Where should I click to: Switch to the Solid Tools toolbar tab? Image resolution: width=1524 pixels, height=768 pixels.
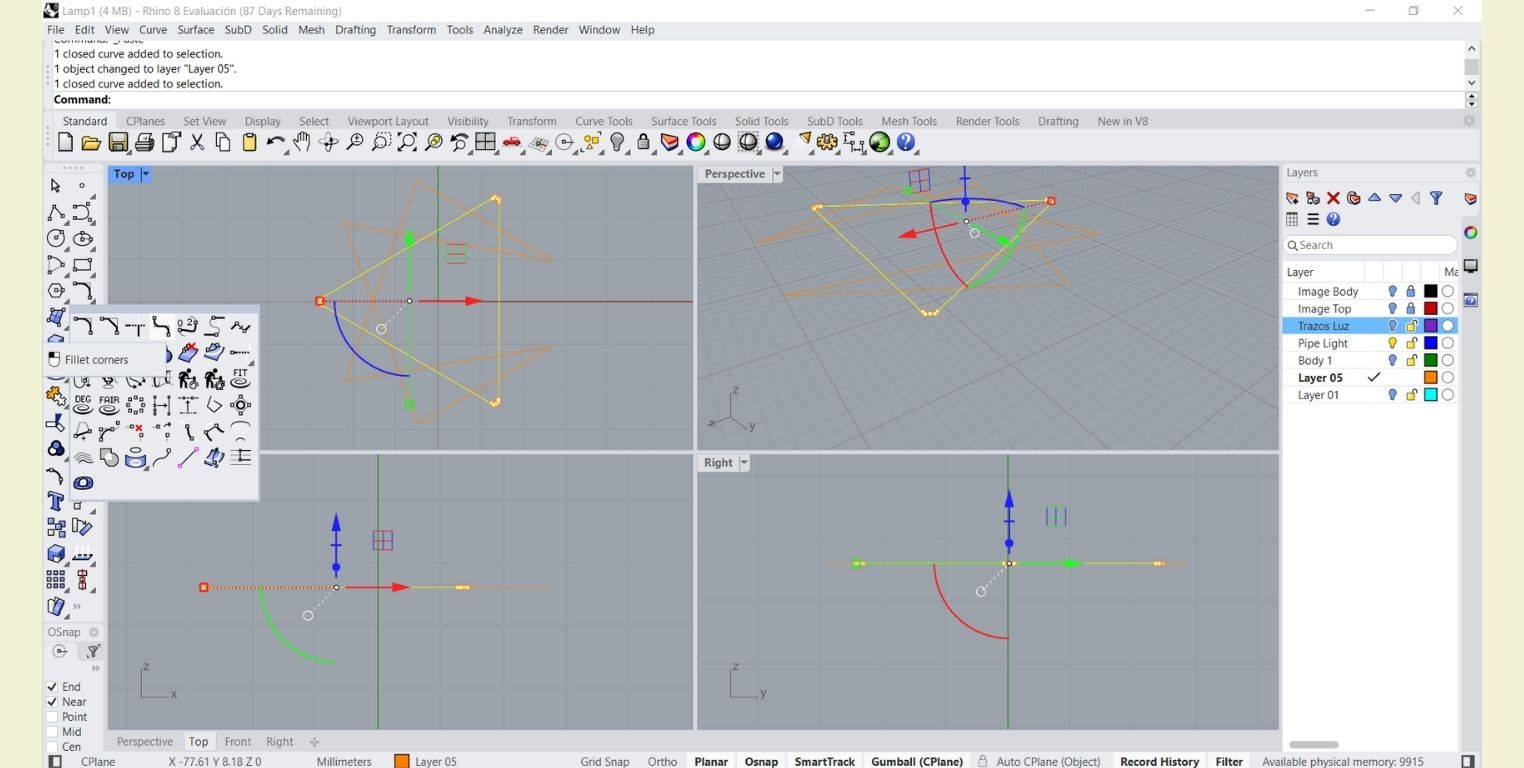tap(762, 121)
